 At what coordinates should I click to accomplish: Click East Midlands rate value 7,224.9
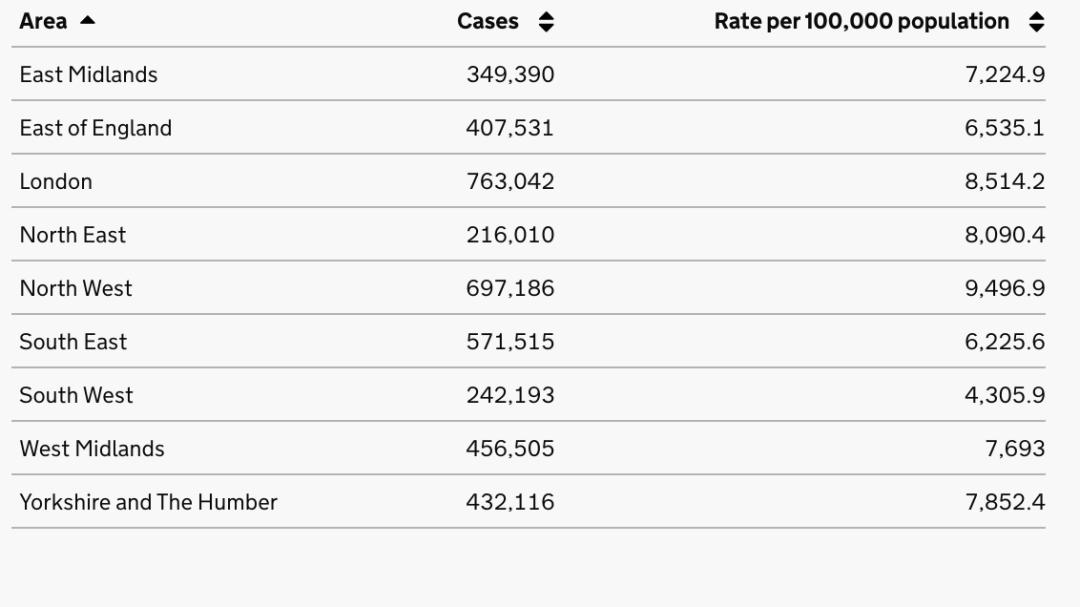click(x=1005, y=74)
